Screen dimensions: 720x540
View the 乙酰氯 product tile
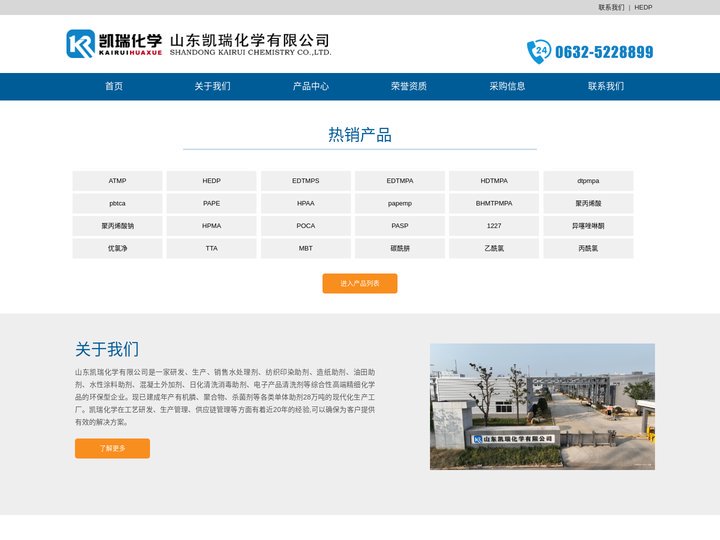(x=494, y=248)
